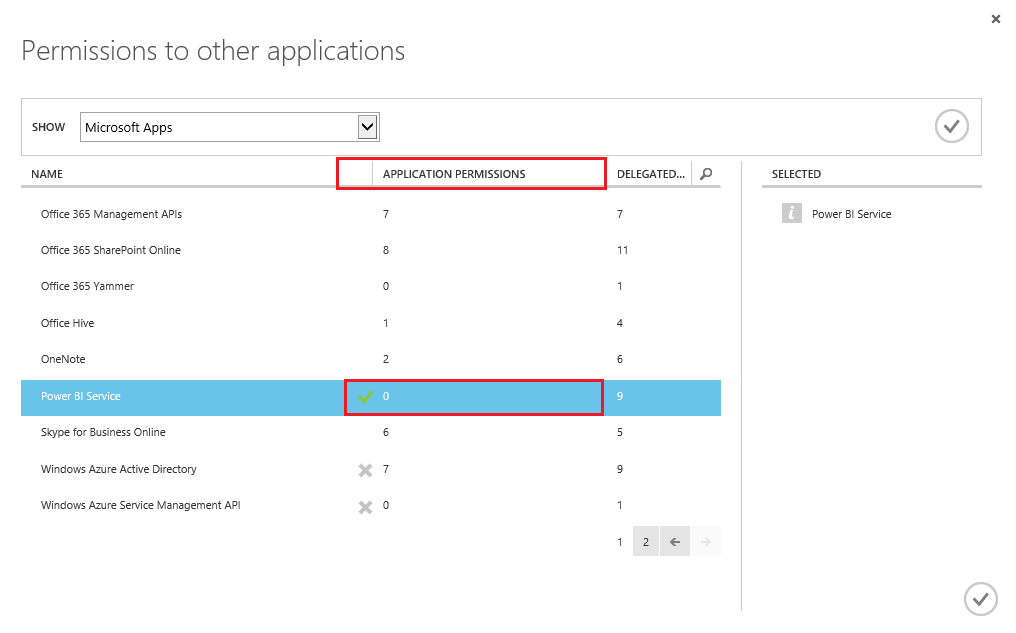Select the Office Hive row
1016x633 pixels.
coord(371,323)
